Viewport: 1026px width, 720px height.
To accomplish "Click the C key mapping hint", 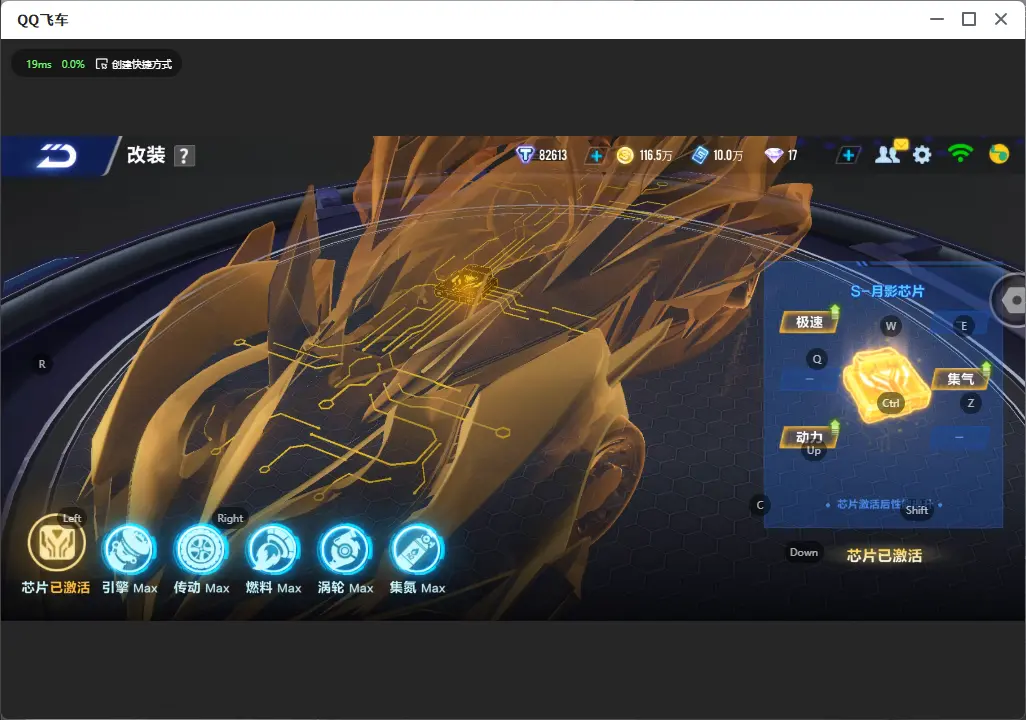I will pos(760,505).
